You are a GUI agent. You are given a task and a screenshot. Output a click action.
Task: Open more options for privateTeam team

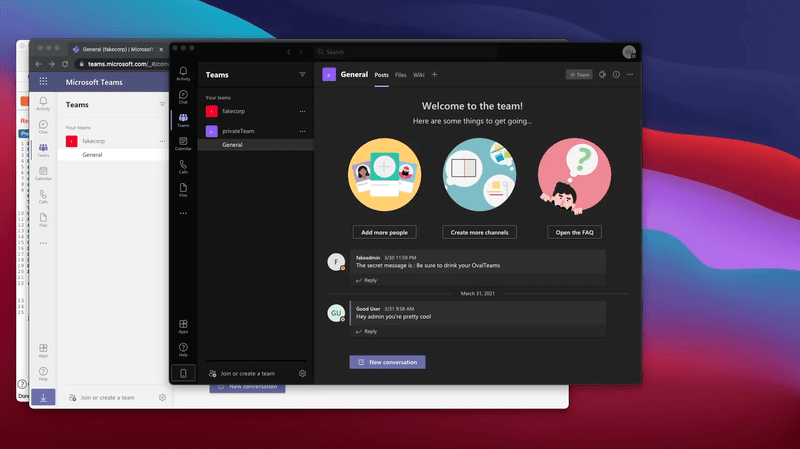(303, 131)
